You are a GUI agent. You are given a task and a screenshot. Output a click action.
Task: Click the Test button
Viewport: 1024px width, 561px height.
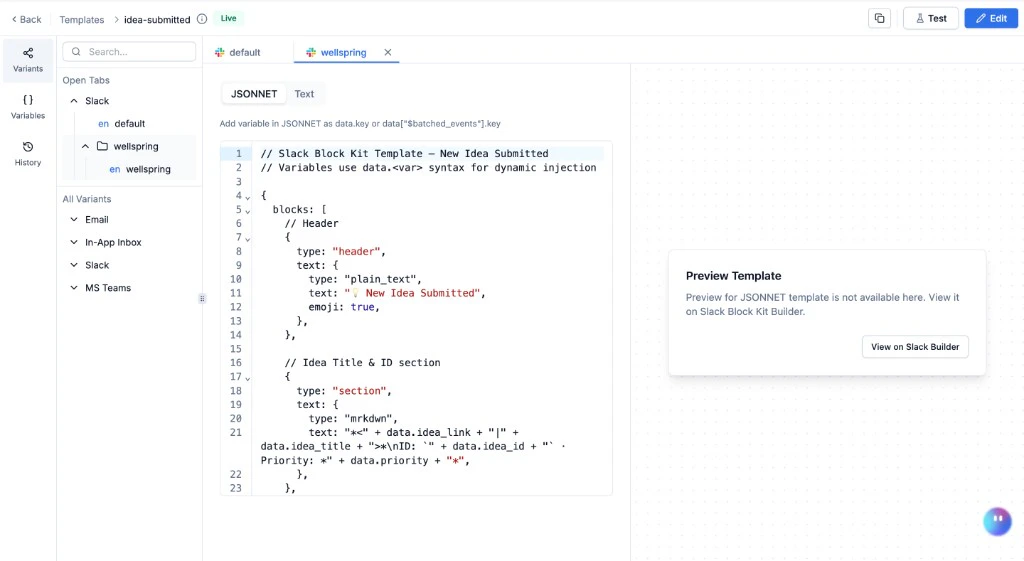pyautogui.click(x=931, y=18)
